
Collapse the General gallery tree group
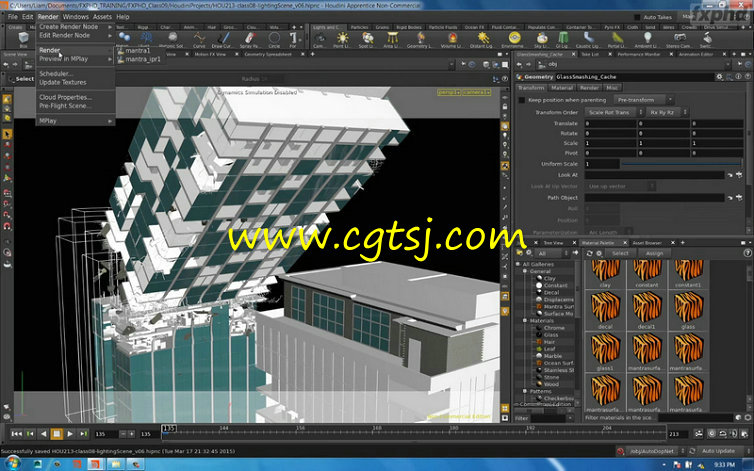click(525, 271)
